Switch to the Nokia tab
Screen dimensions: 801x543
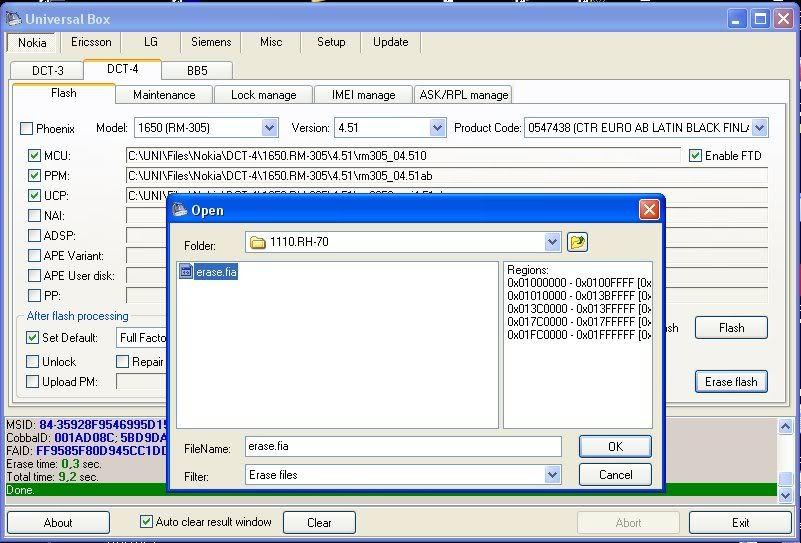(x=32, y=42)
